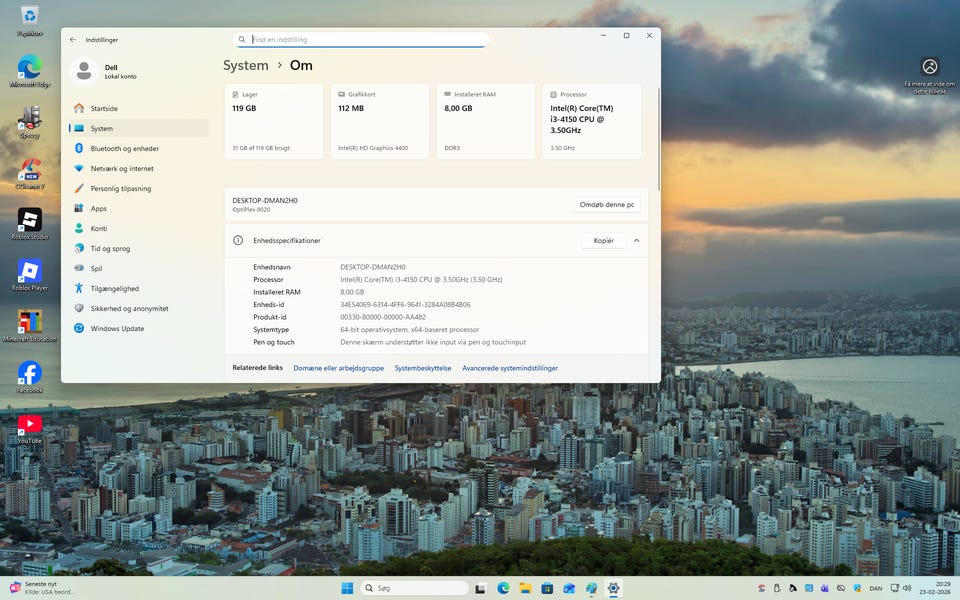The image size is (960, 600).
Task: Go to Windows Update in sidebar
Action: (x=117, y=329)
